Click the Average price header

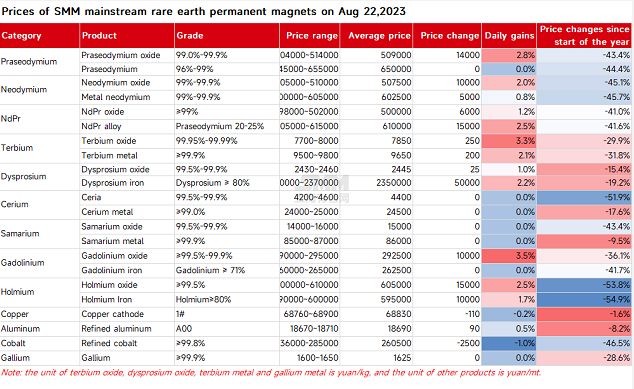[x=376, y=36]
